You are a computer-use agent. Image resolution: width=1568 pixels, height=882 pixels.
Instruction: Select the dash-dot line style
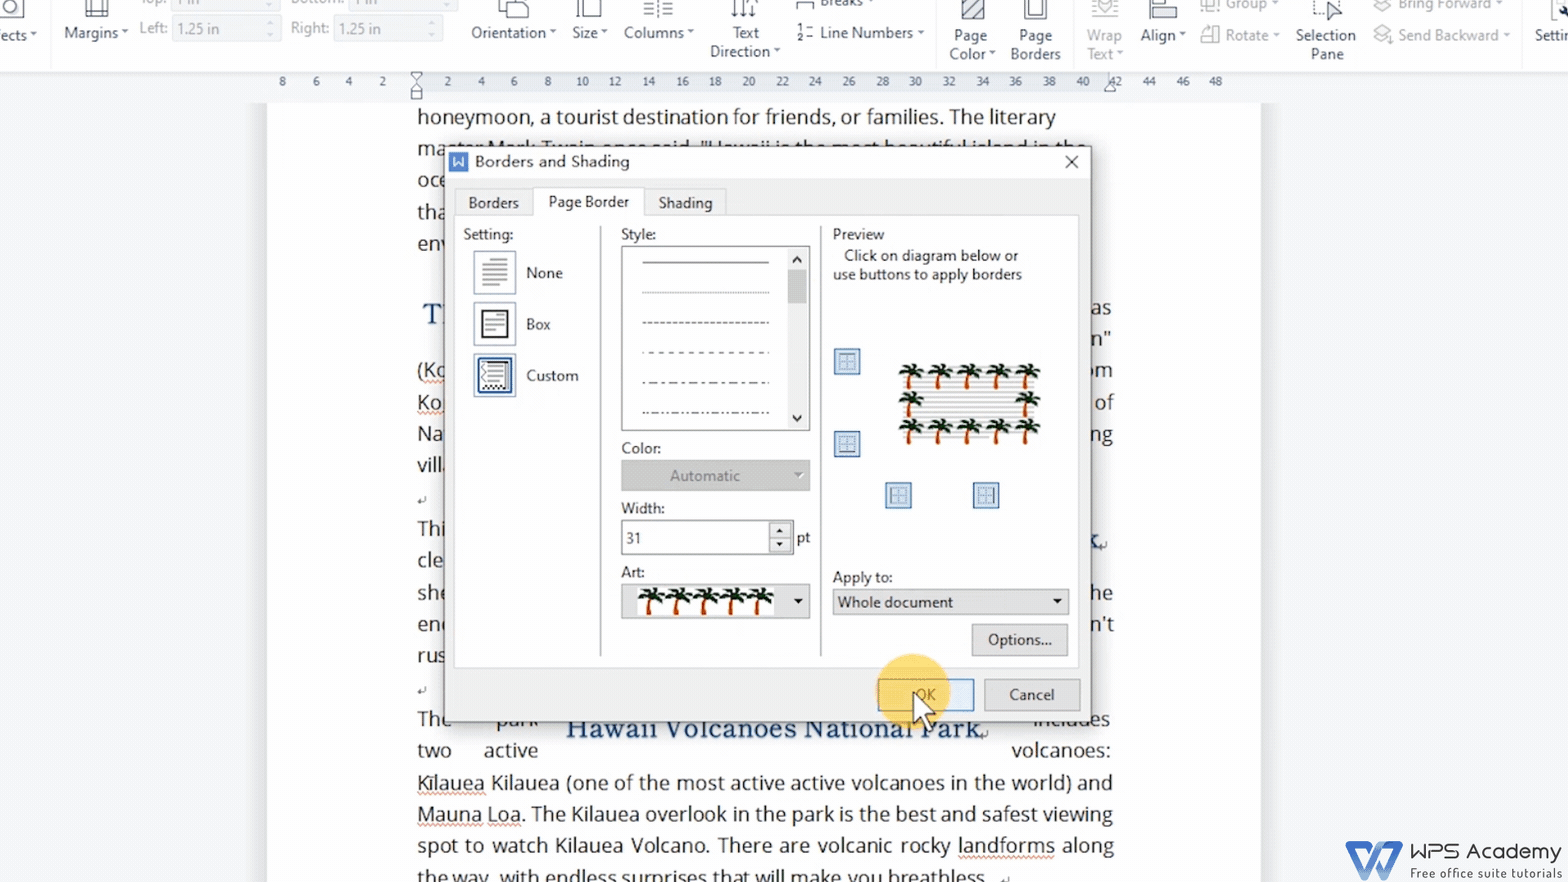click(705, 382)
